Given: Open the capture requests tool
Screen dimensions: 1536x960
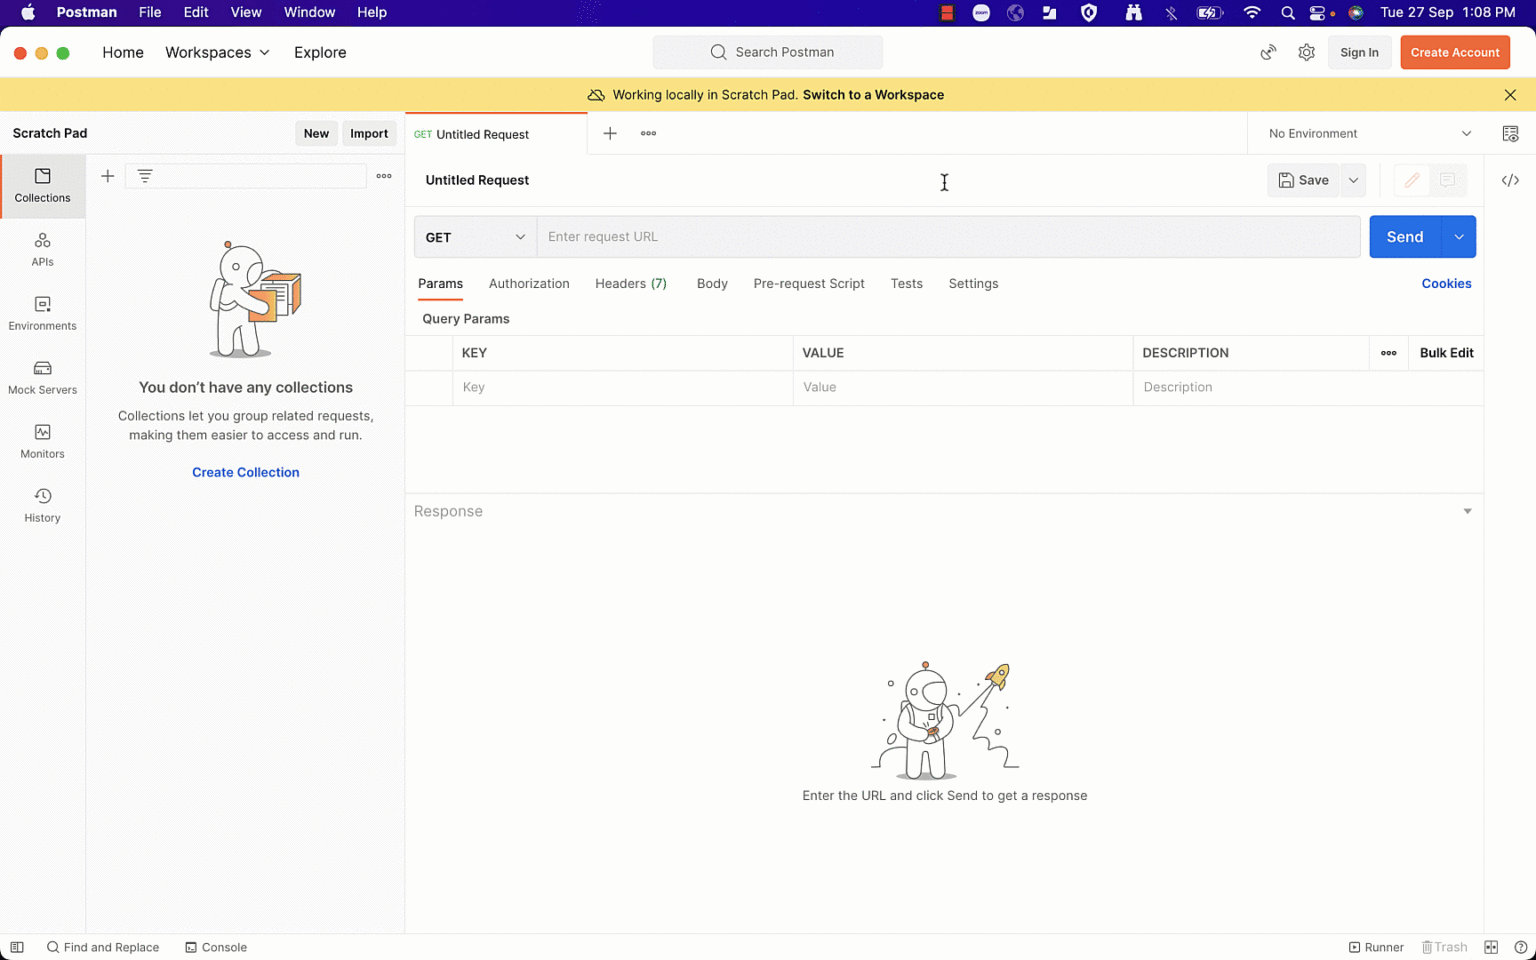Looking at the screenshot, I should point(1268,52).
